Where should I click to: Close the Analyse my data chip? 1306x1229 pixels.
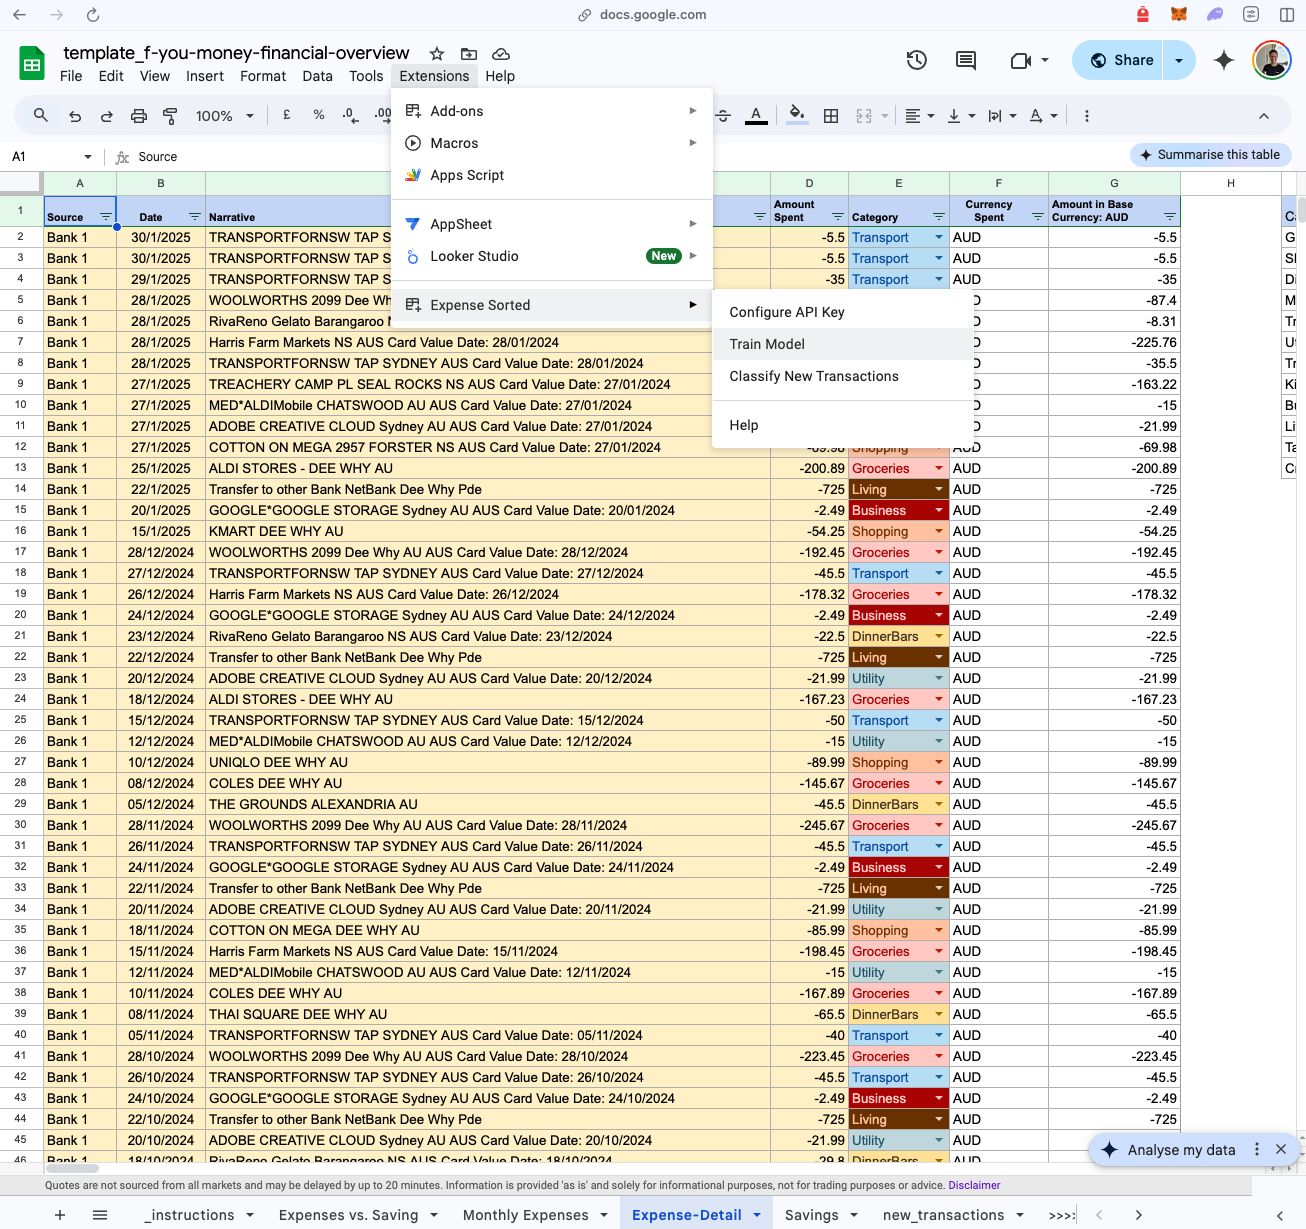(1281, 1150)
